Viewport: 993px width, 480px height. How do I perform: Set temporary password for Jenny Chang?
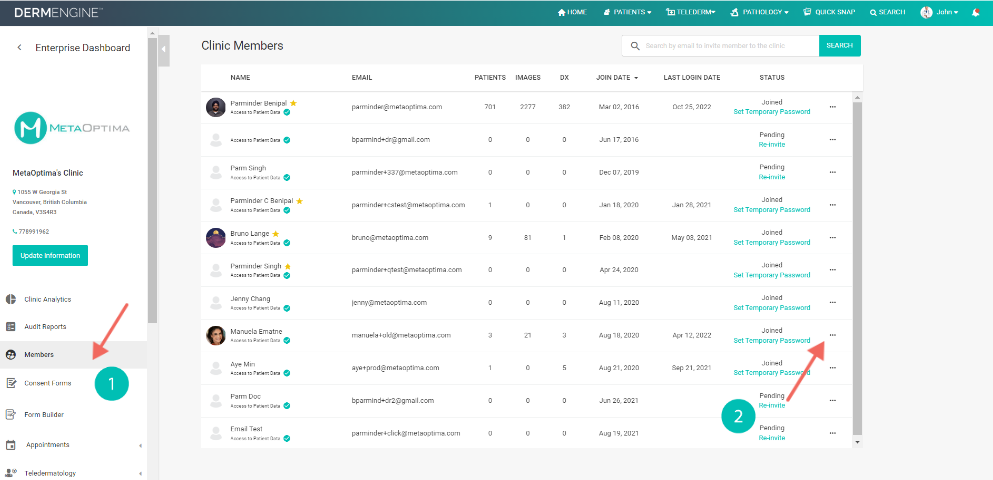tap(771, 308)
